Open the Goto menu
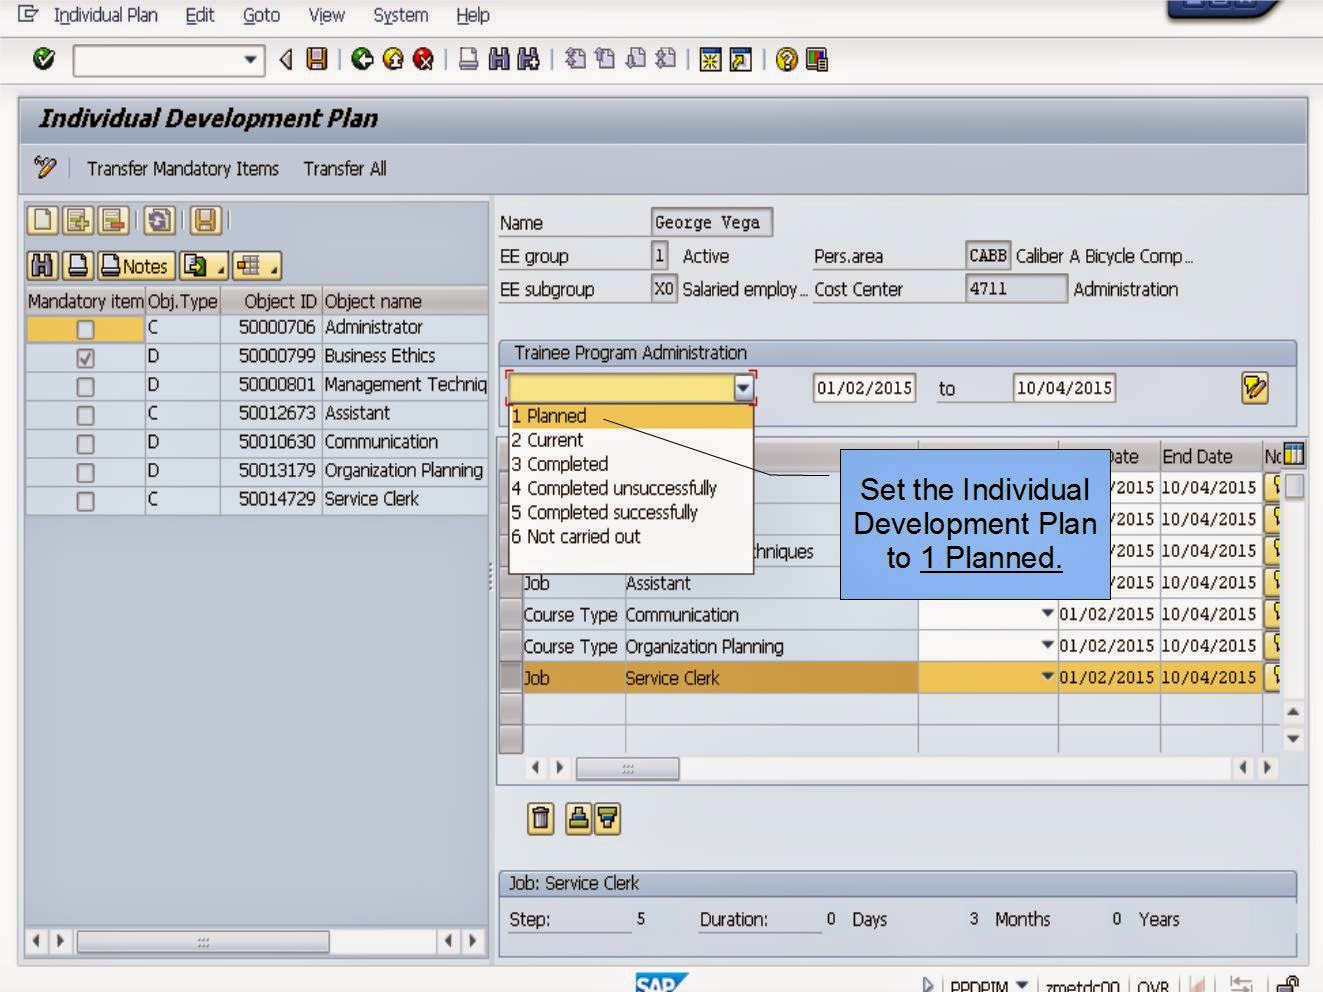1323x992 pixels. tap(260, 15)
